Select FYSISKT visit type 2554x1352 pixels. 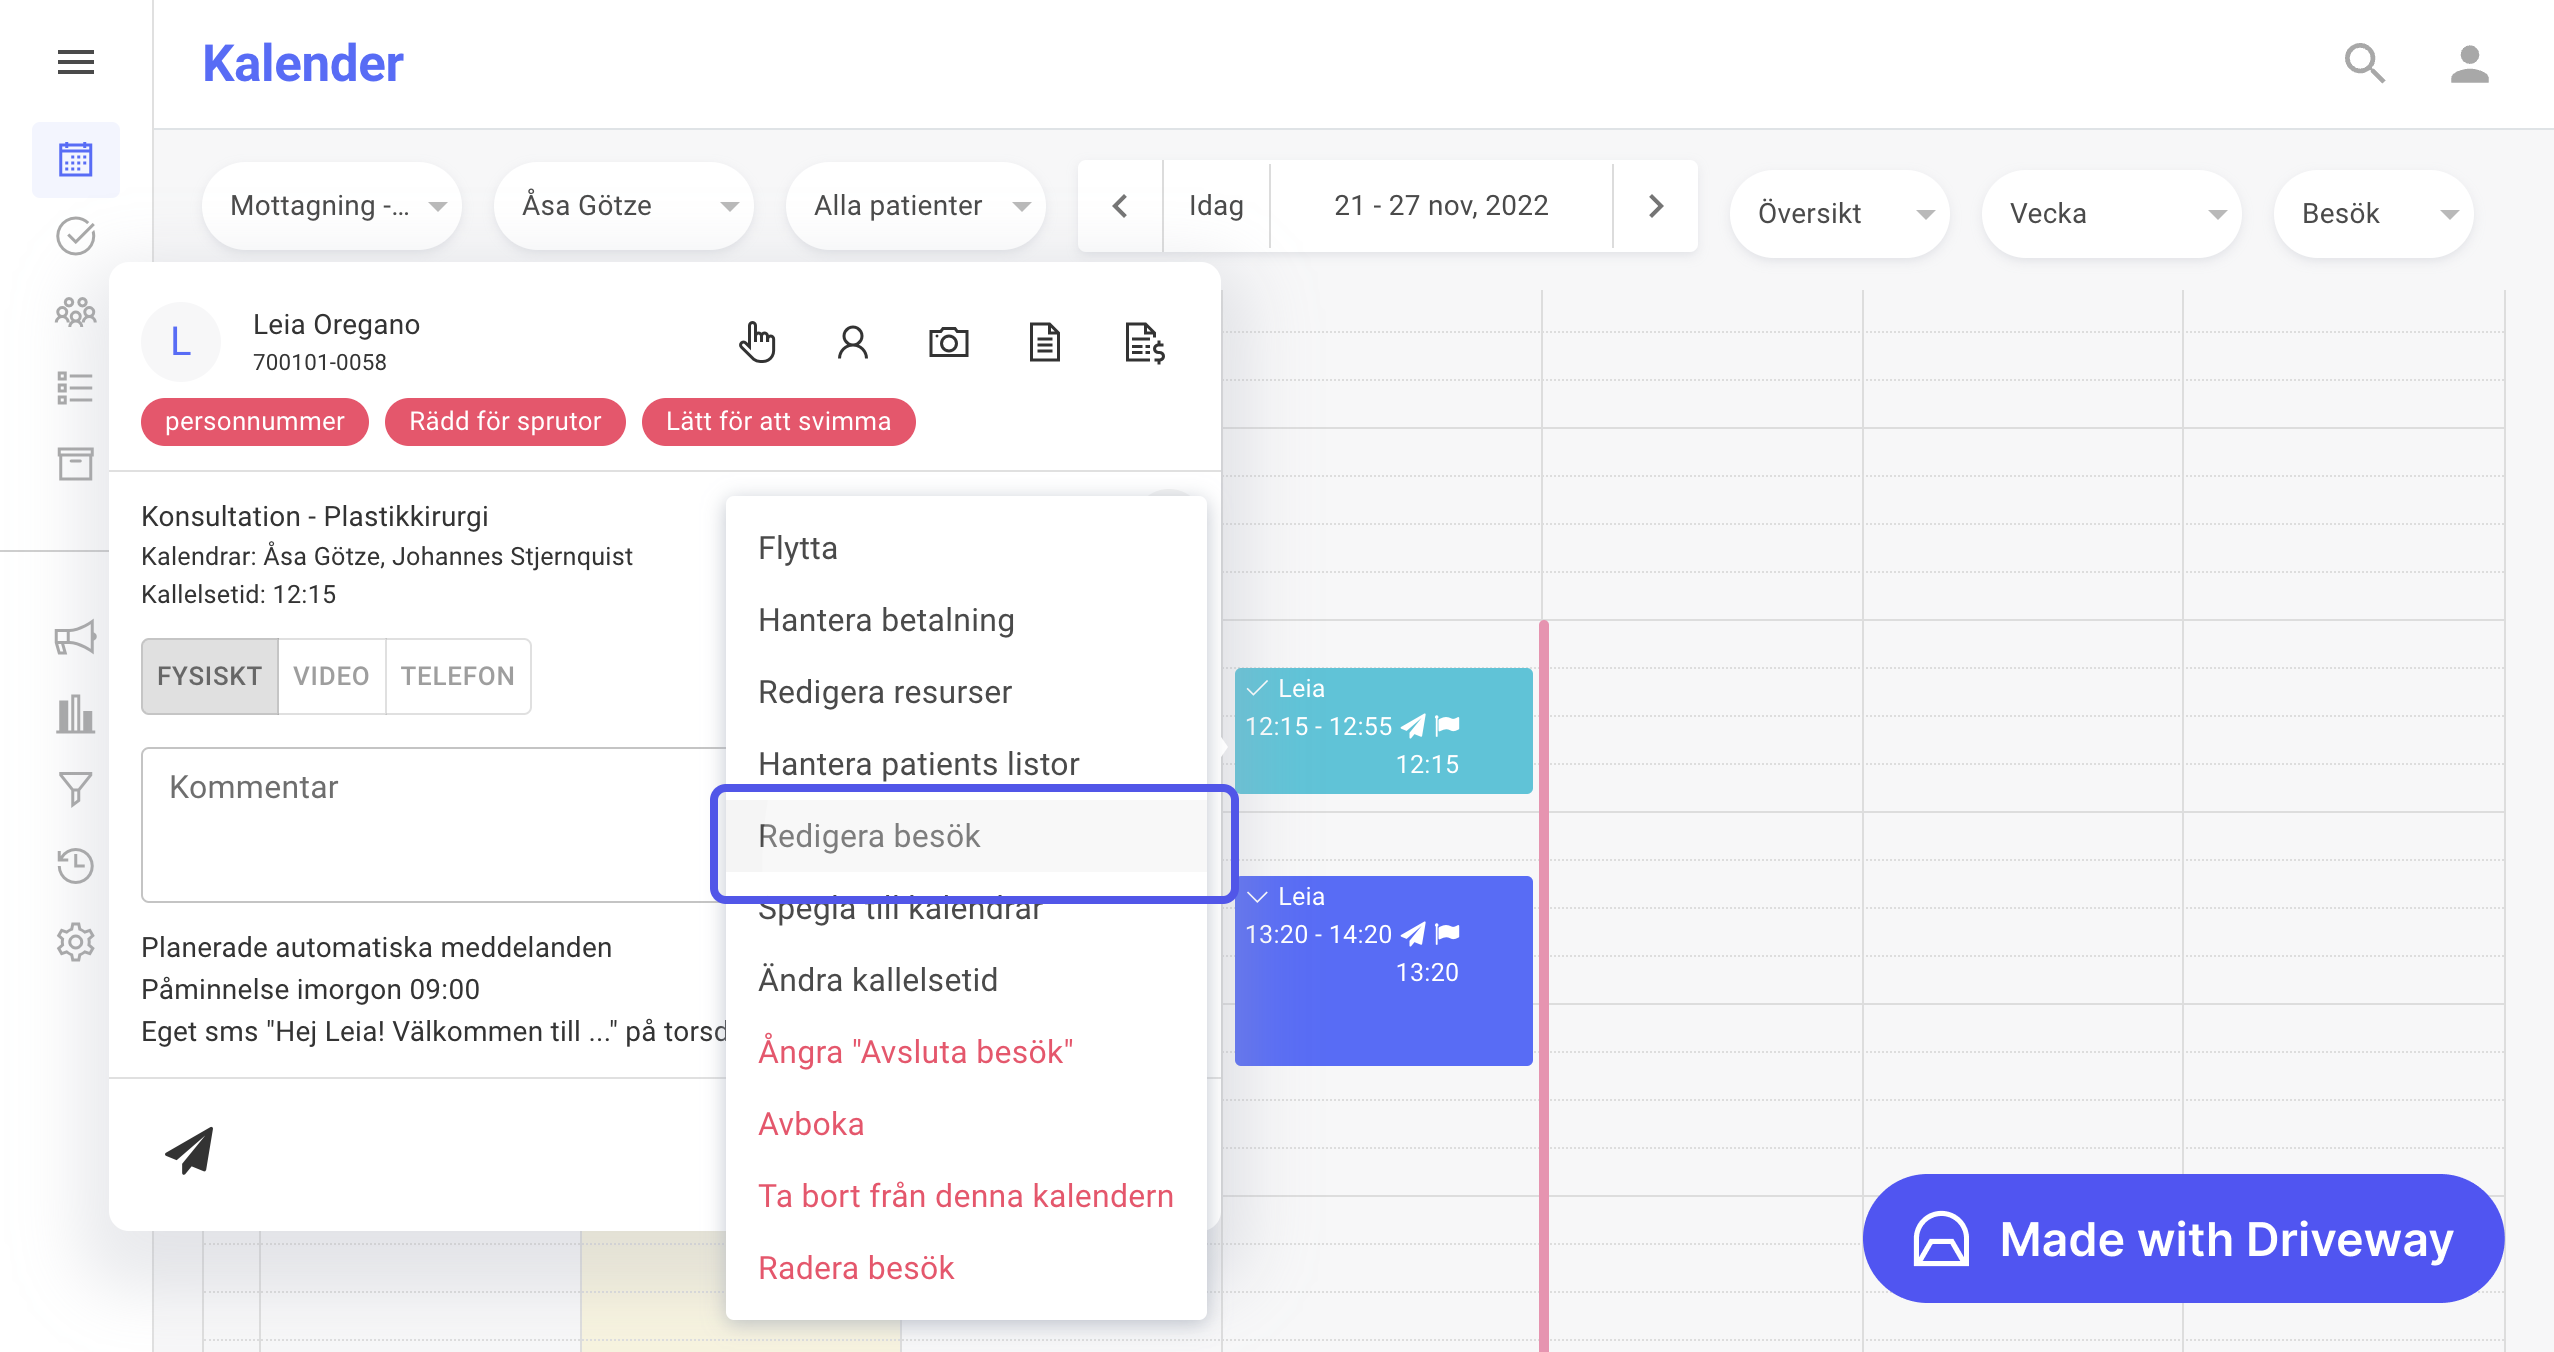click(x=210, y=677)
